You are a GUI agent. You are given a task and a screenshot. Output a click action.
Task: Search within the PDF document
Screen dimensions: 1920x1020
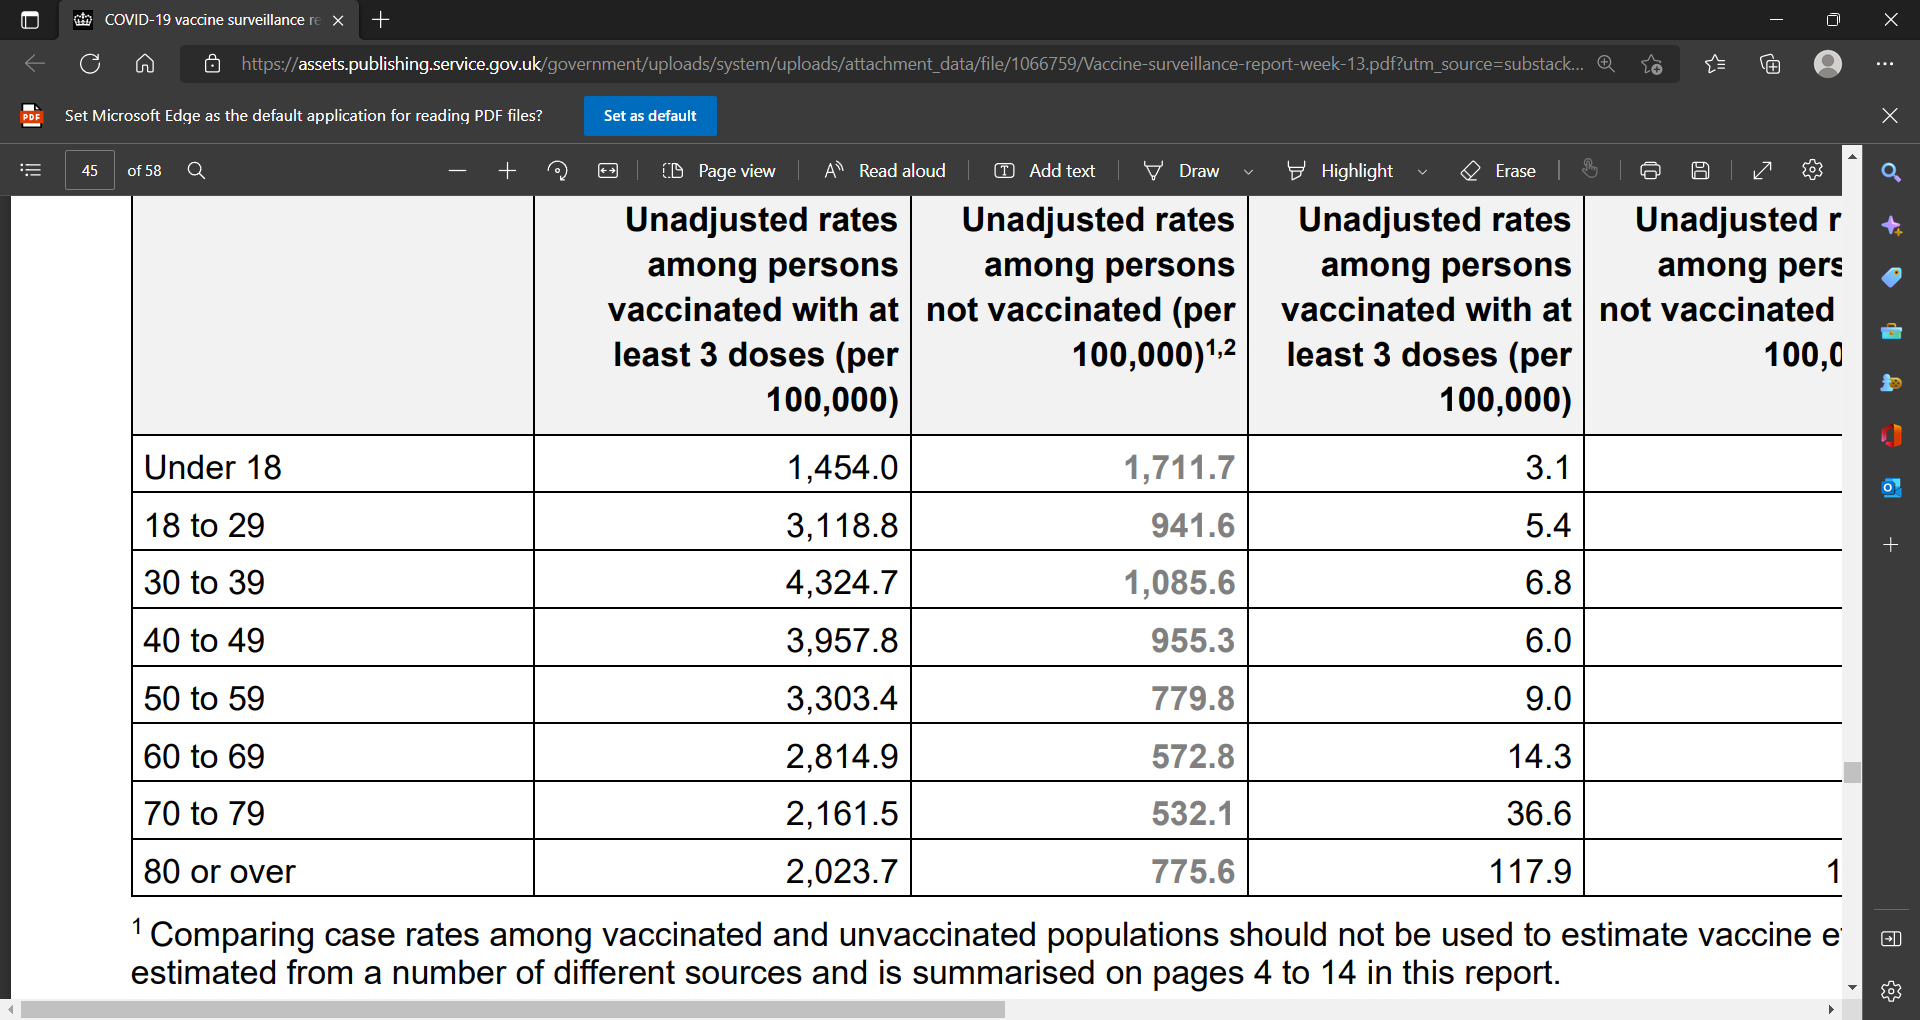196,170
